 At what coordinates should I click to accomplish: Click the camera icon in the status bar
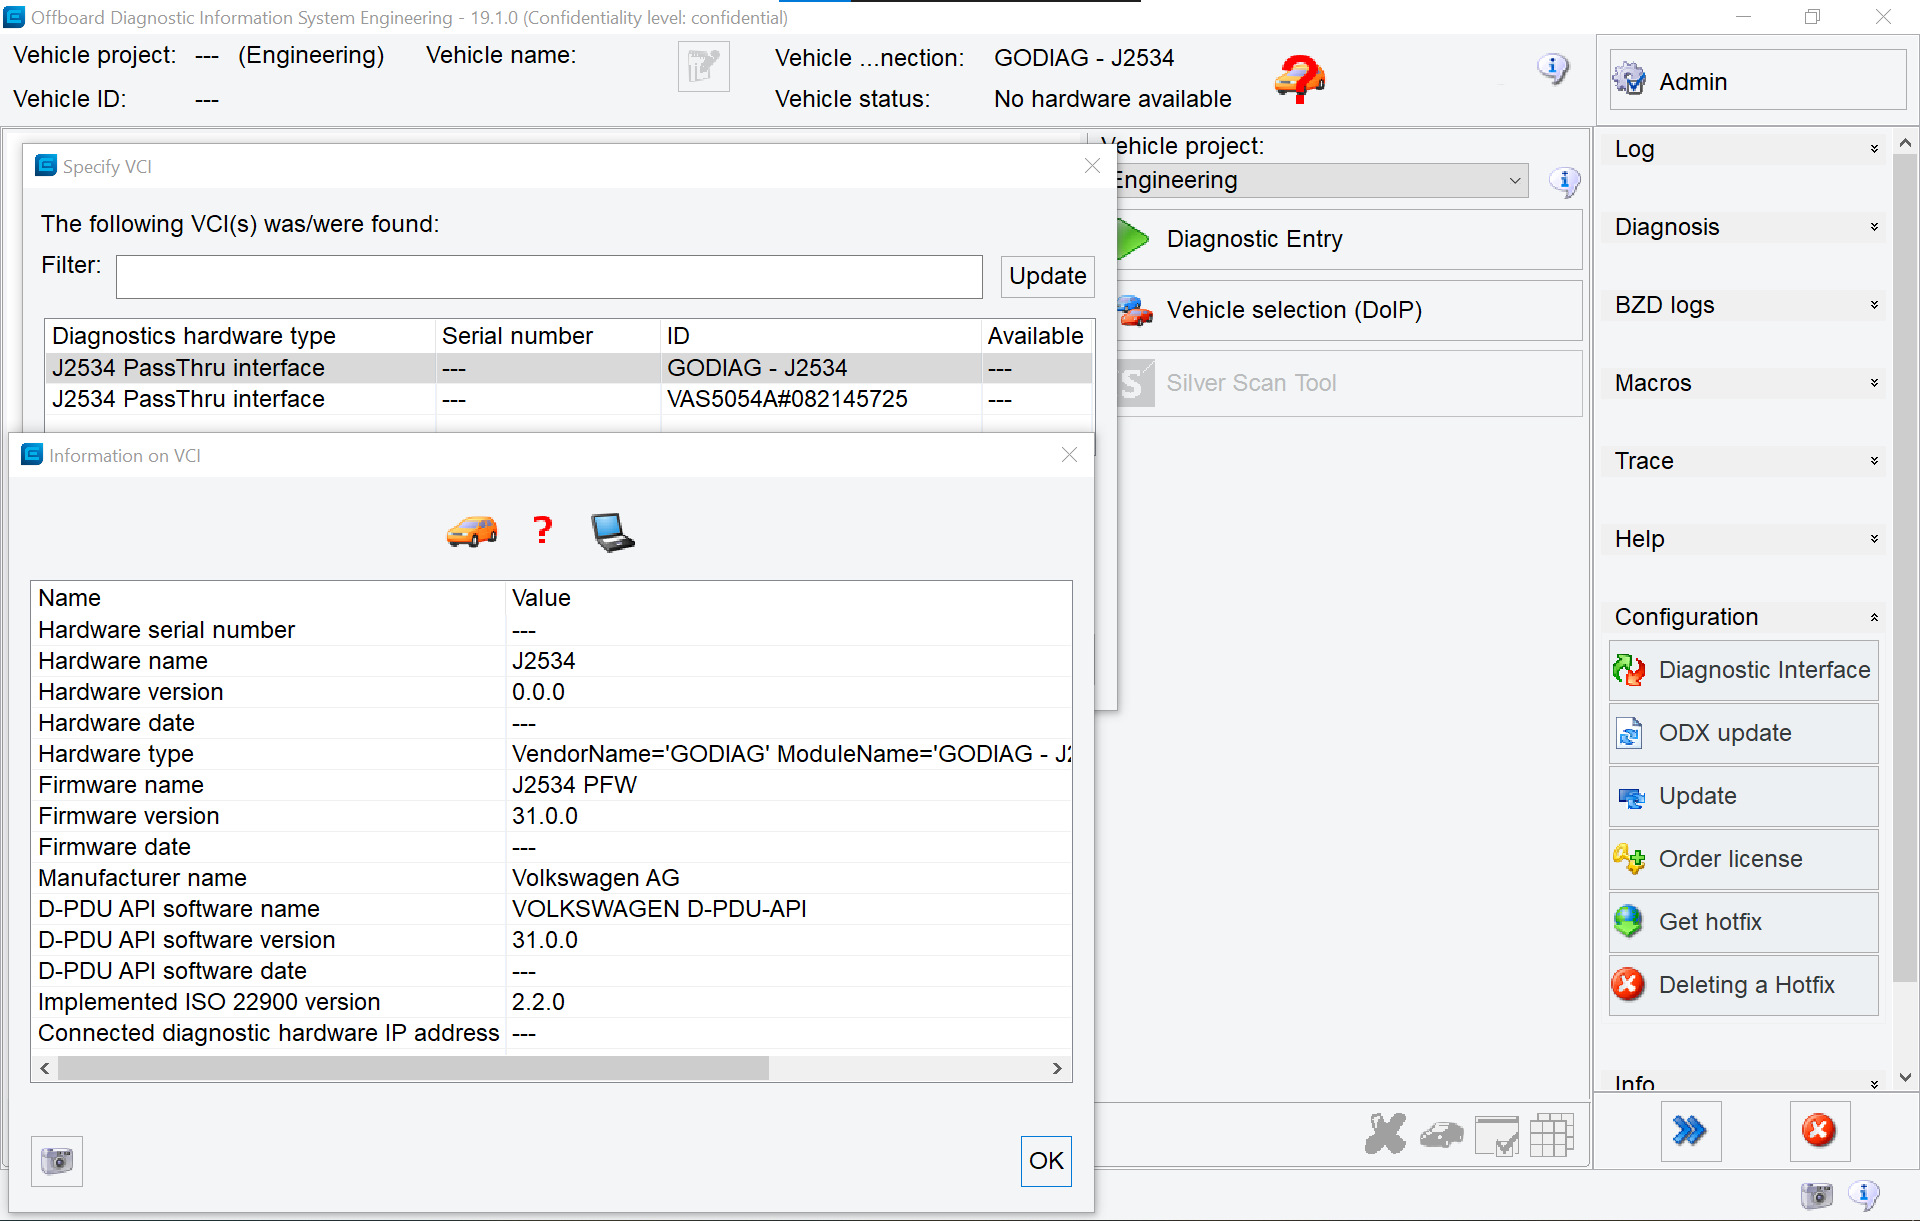click(1817, 1195)
